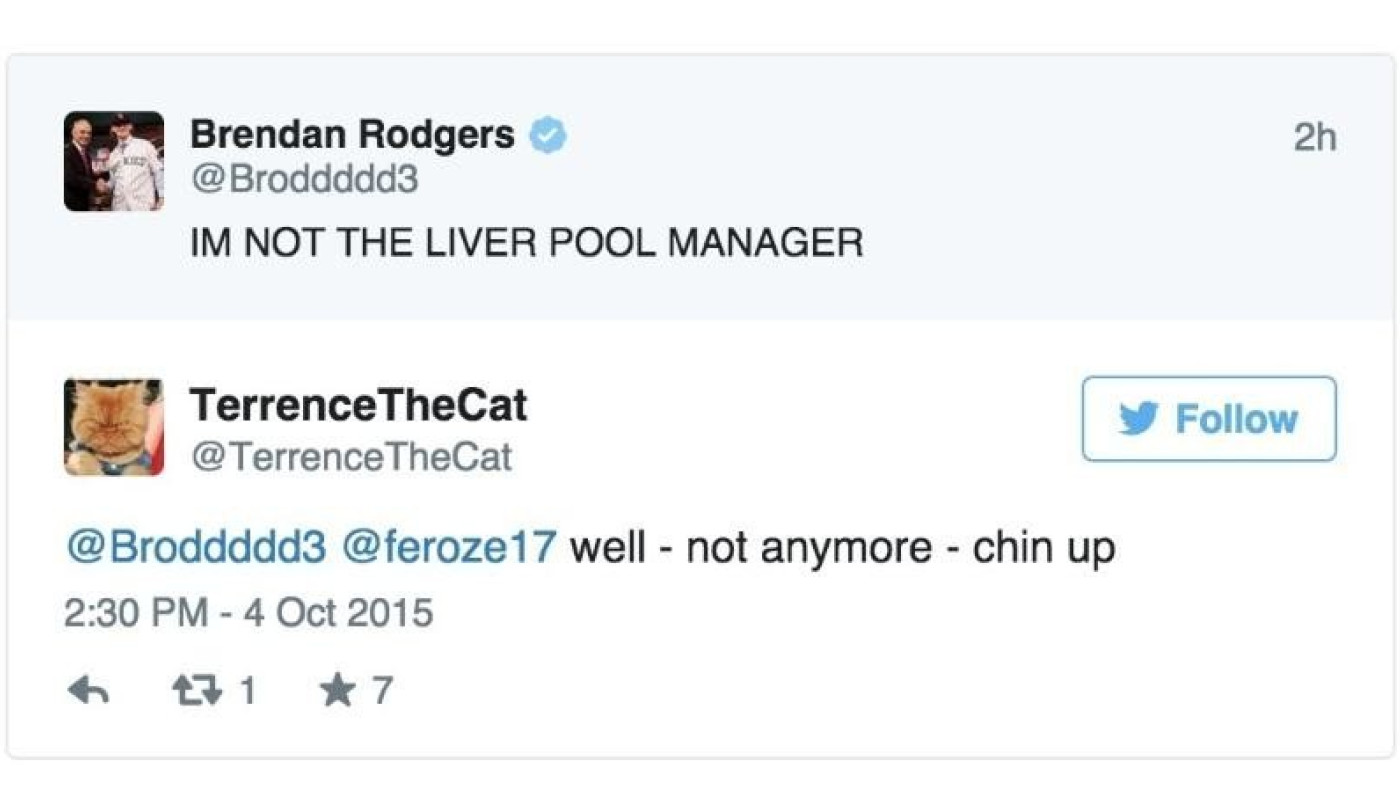
Task: Follow TerrenceTheCat
Action: click(x=1209, y=419)
